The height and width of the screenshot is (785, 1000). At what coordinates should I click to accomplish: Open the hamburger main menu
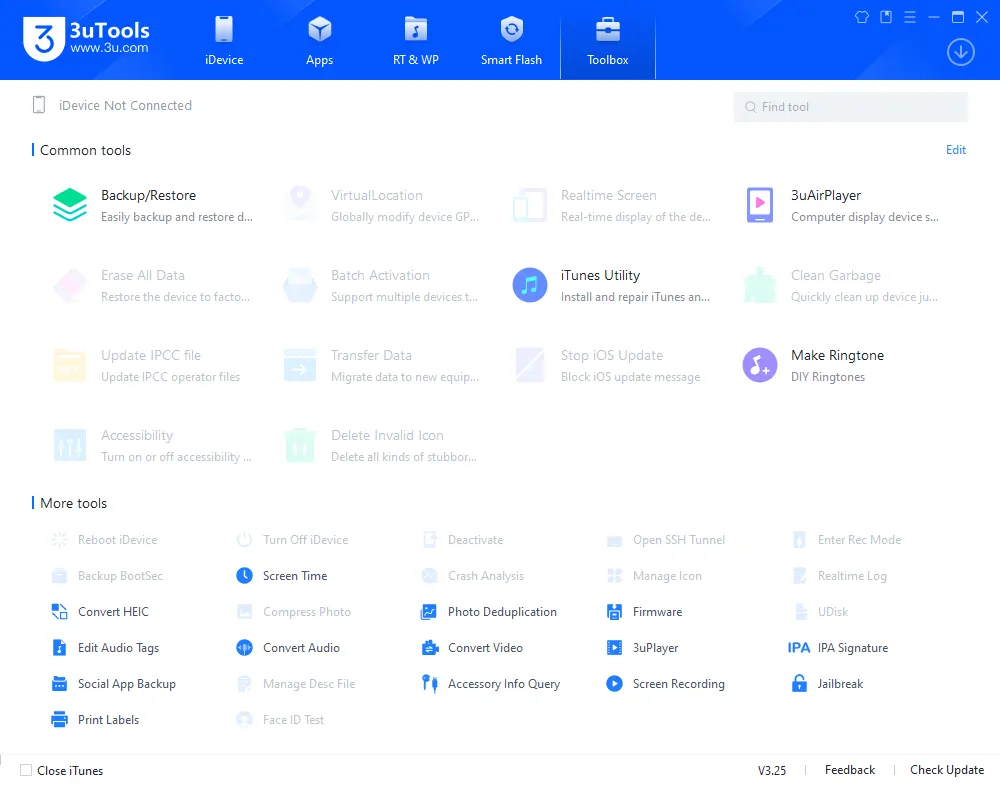[x=909, y=16]
